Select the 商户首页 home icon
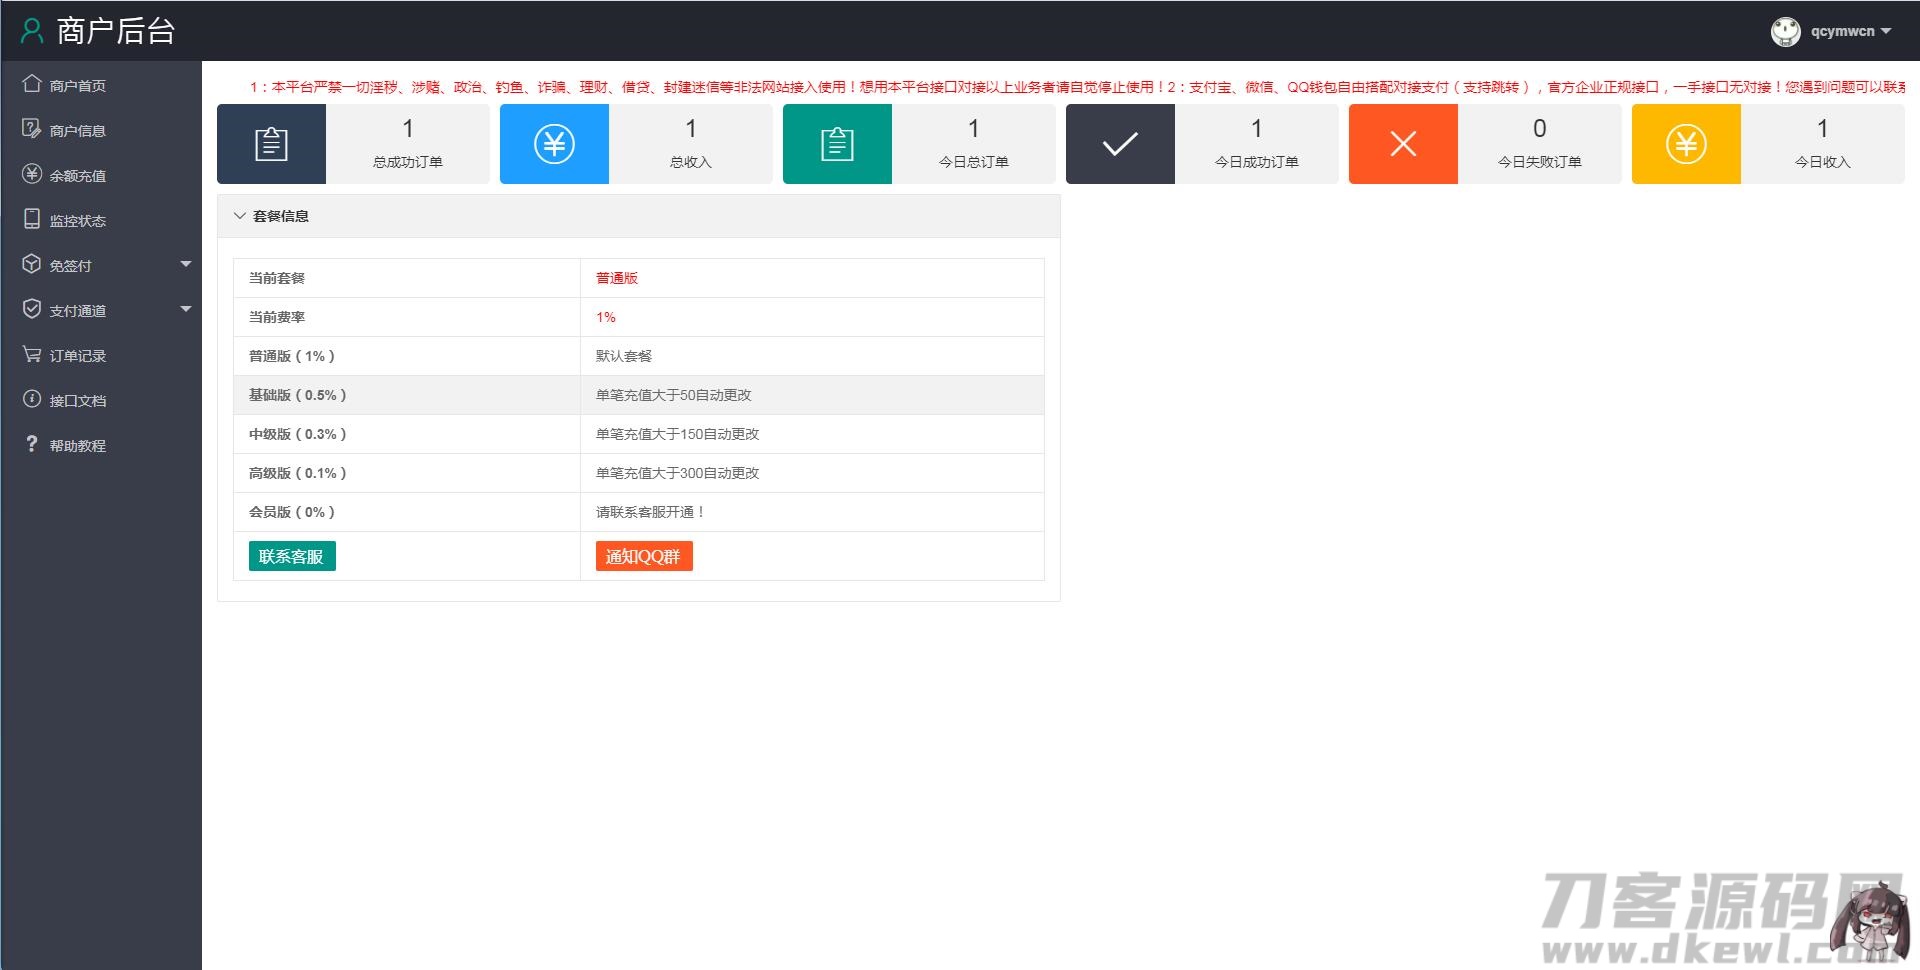The image size is (1920, 970). click(x=31, y=84)
